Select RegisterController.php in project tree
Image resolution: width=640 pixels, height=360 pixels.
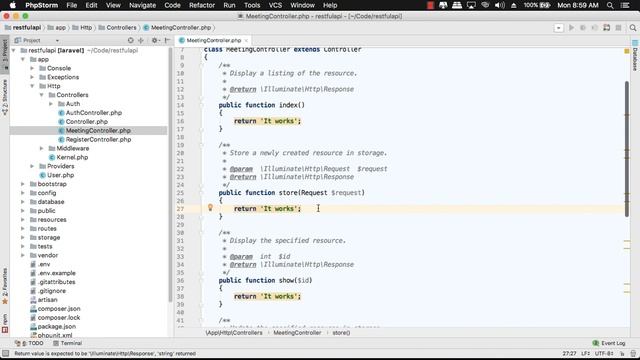tap(98, 140)
